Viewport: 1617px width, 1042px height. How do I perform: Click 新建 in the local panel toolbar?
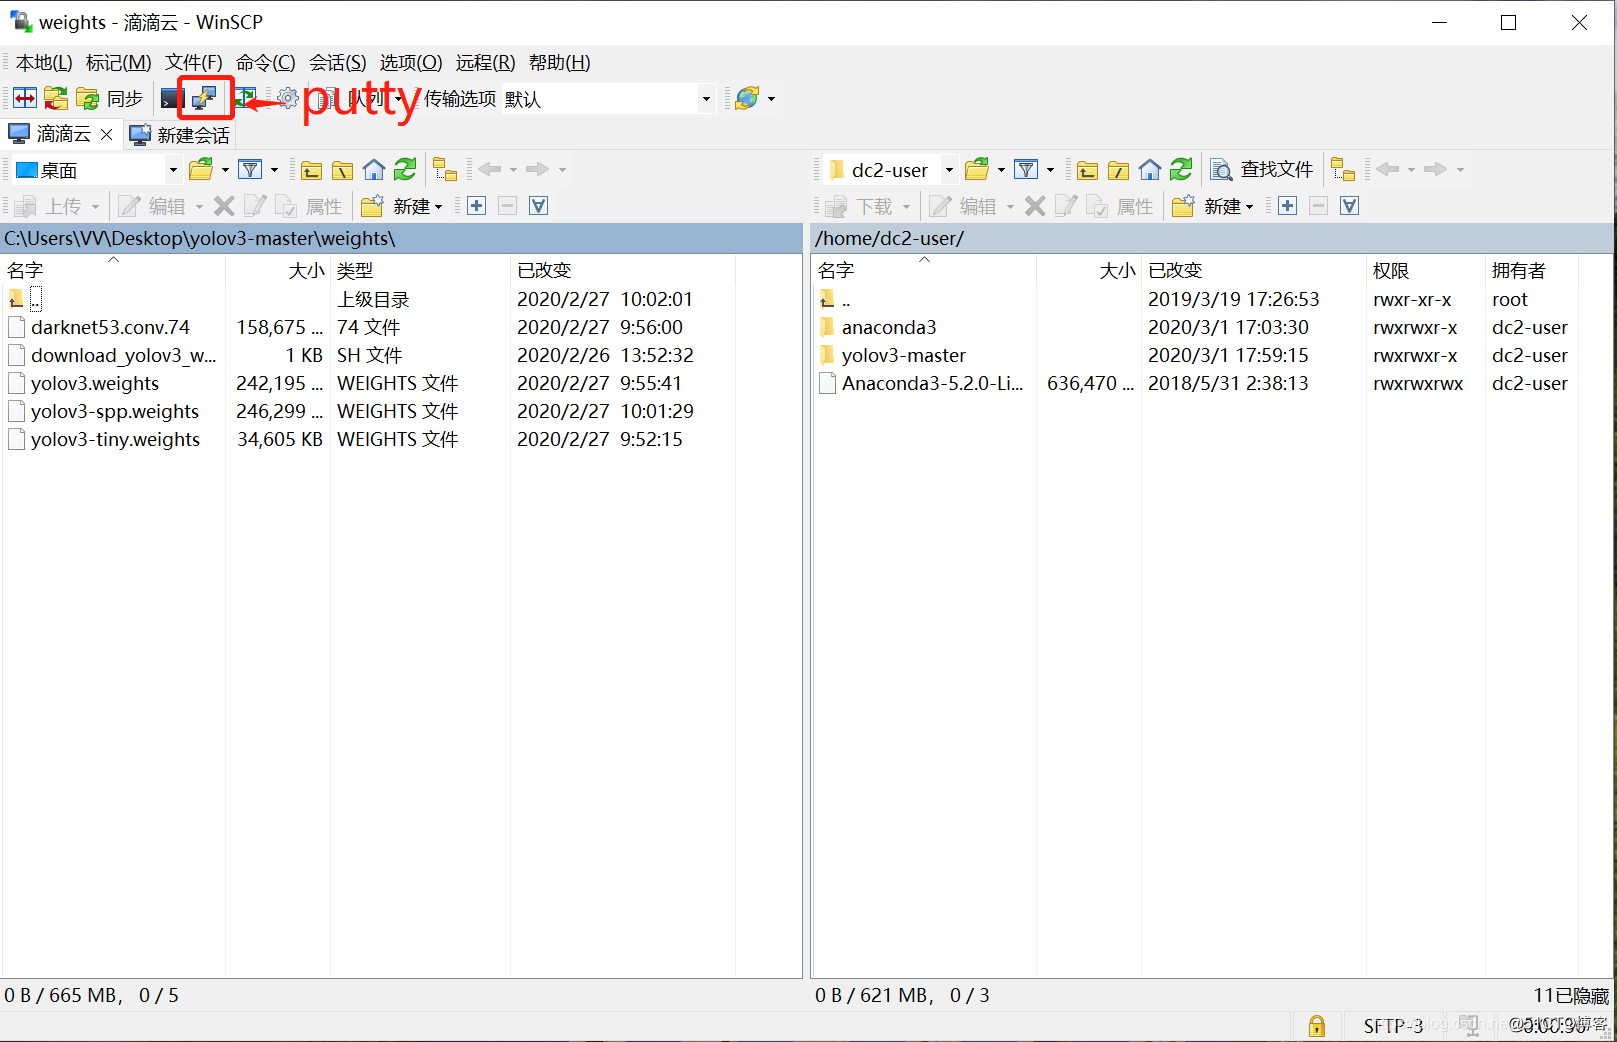coord(402,206)
